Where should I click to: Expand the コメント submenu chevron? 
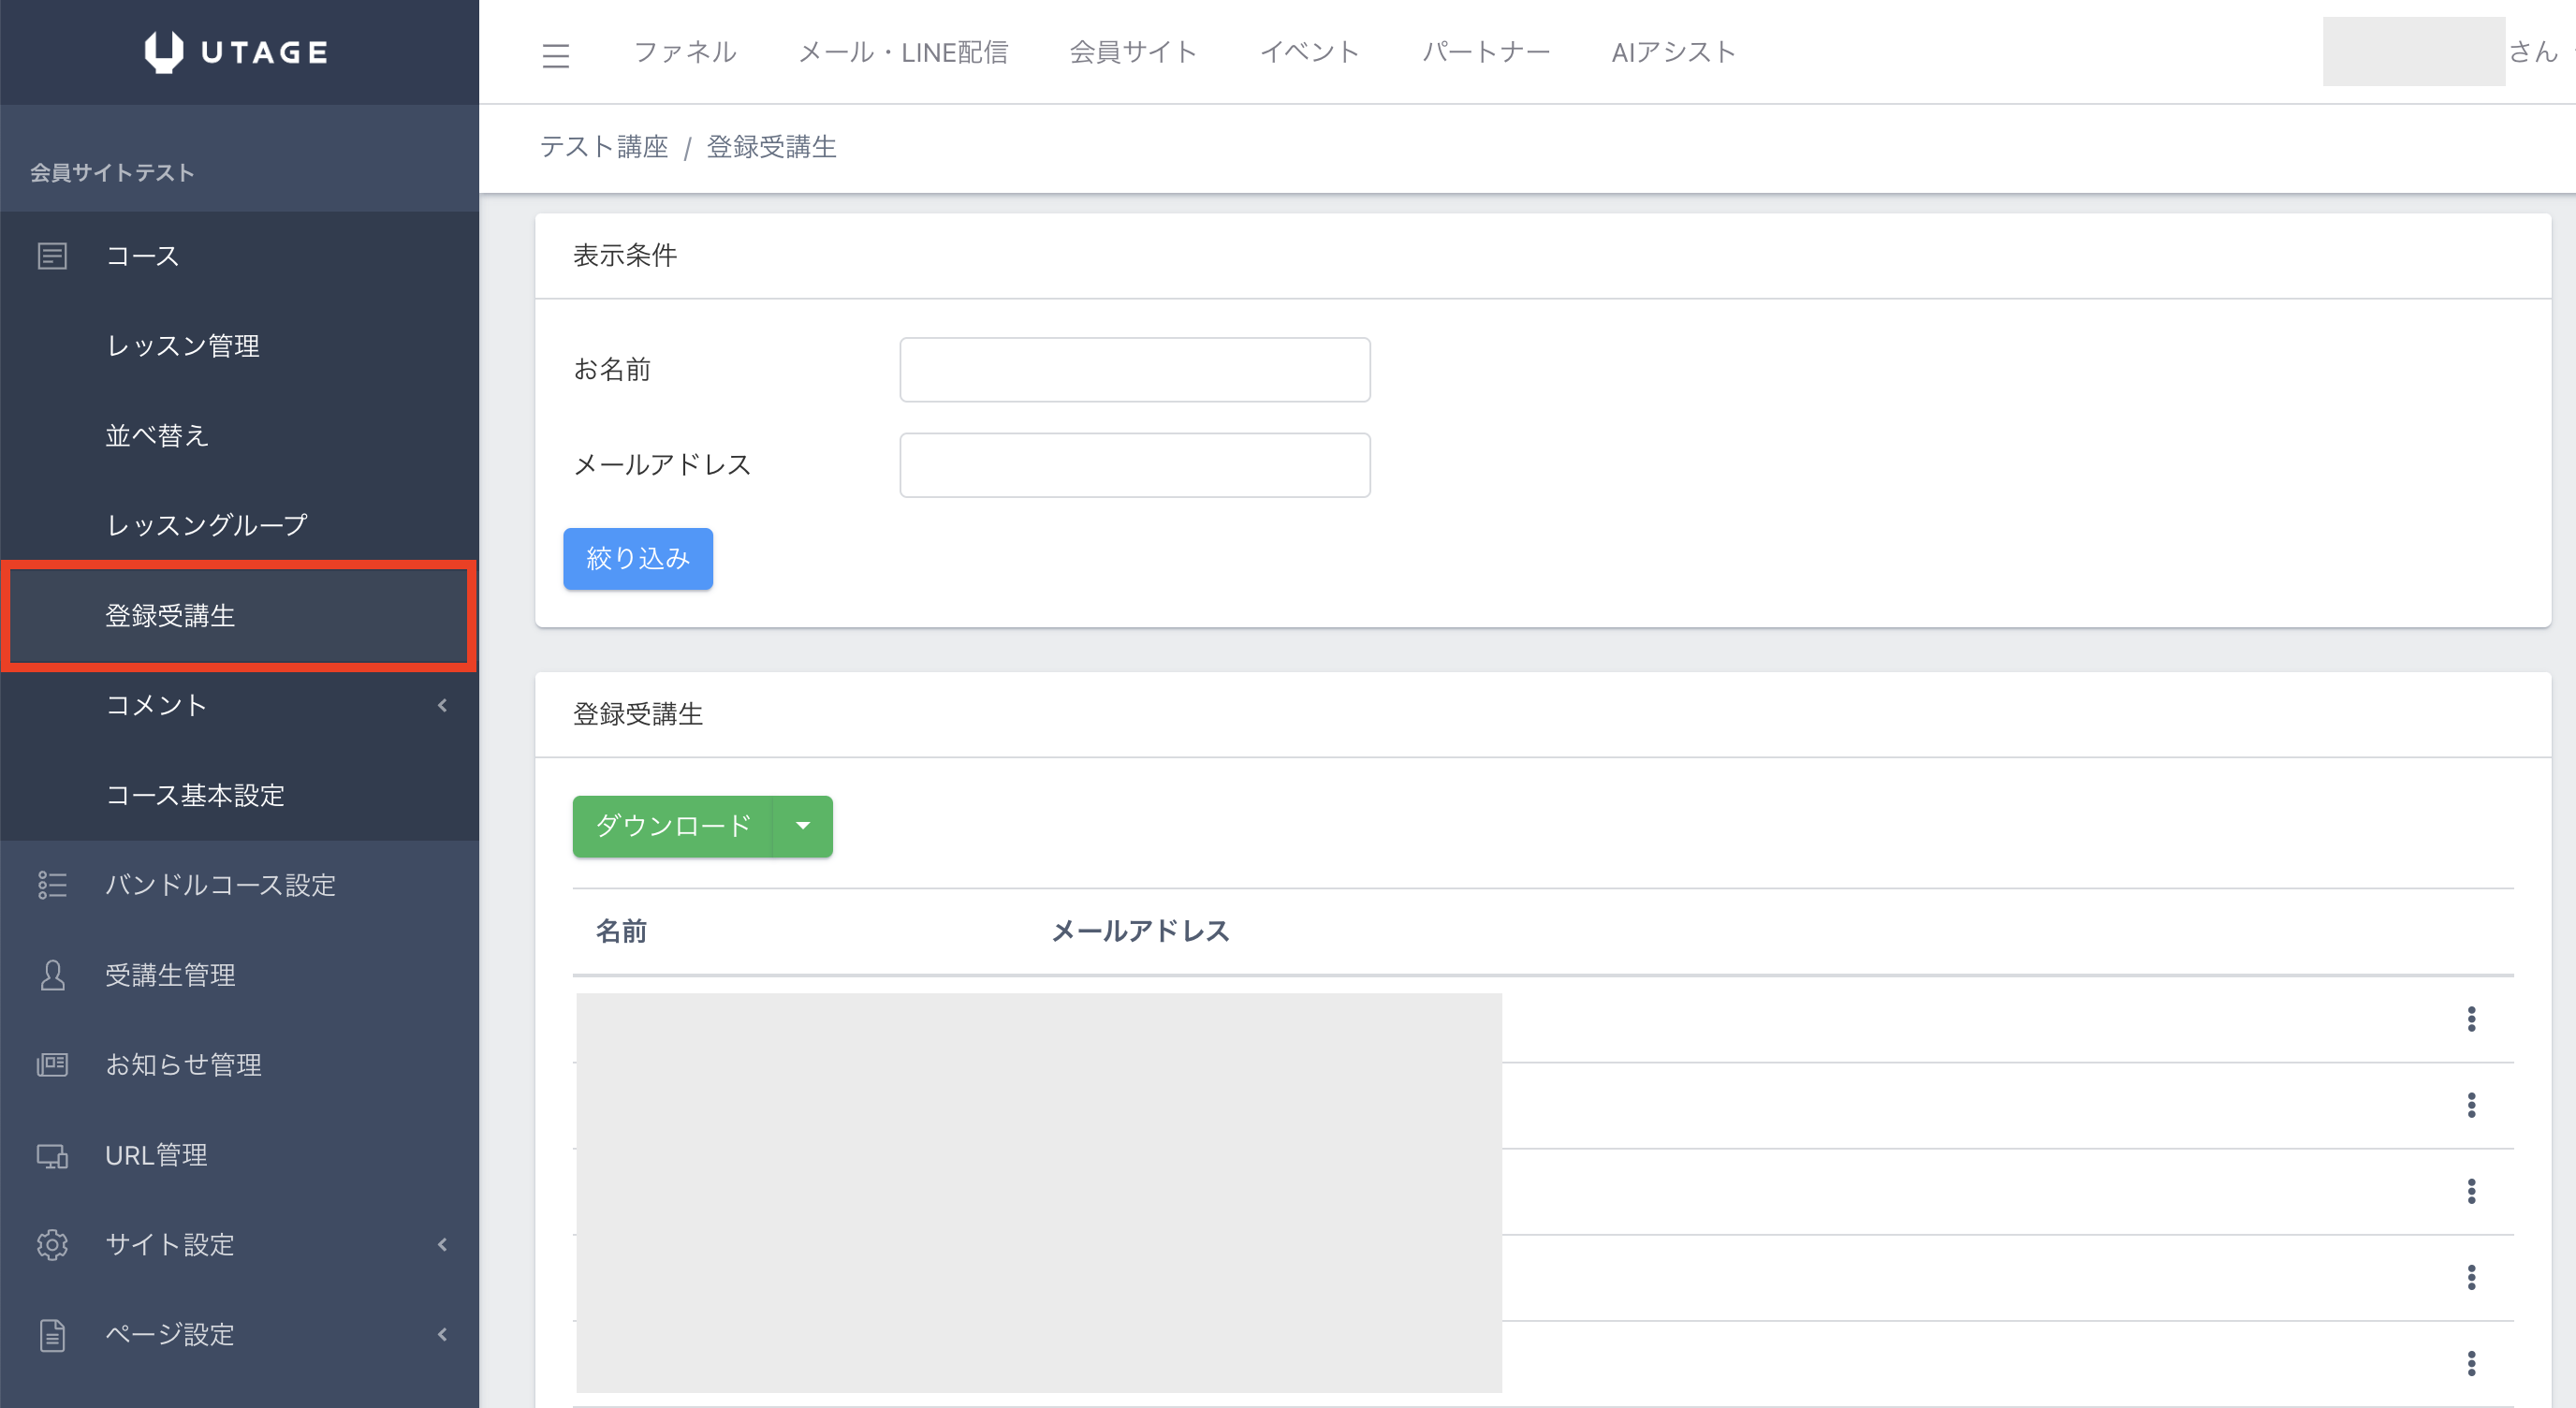point(442,705)
